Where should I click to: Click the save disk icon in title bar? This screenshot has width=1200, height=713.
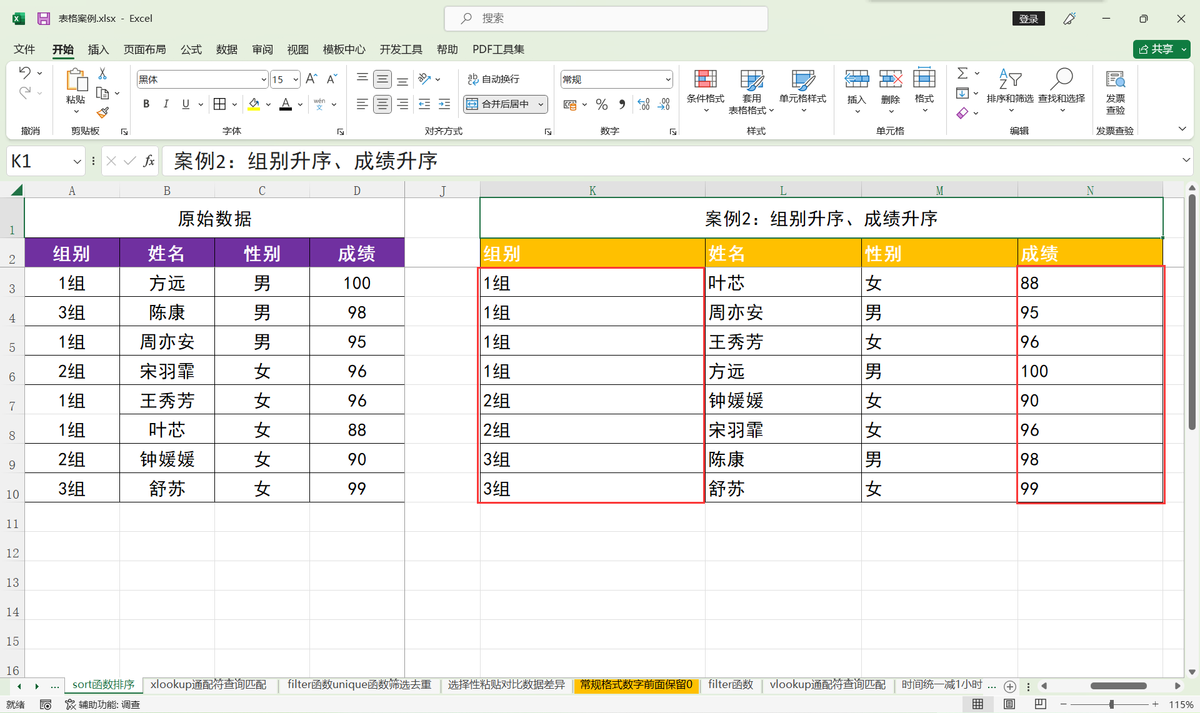coord(44,19)
